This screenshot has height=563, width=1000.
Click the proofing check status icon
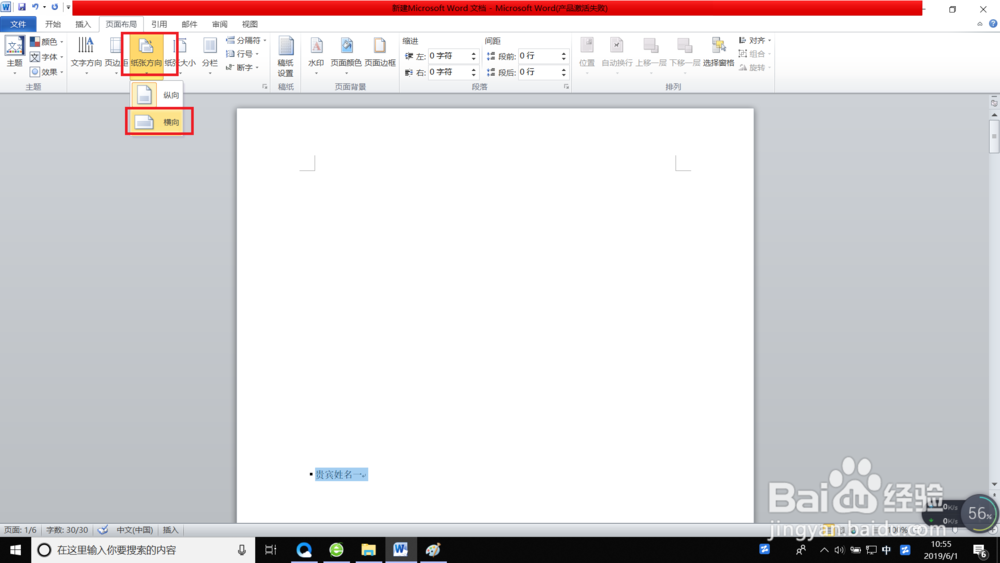[103, 530]
